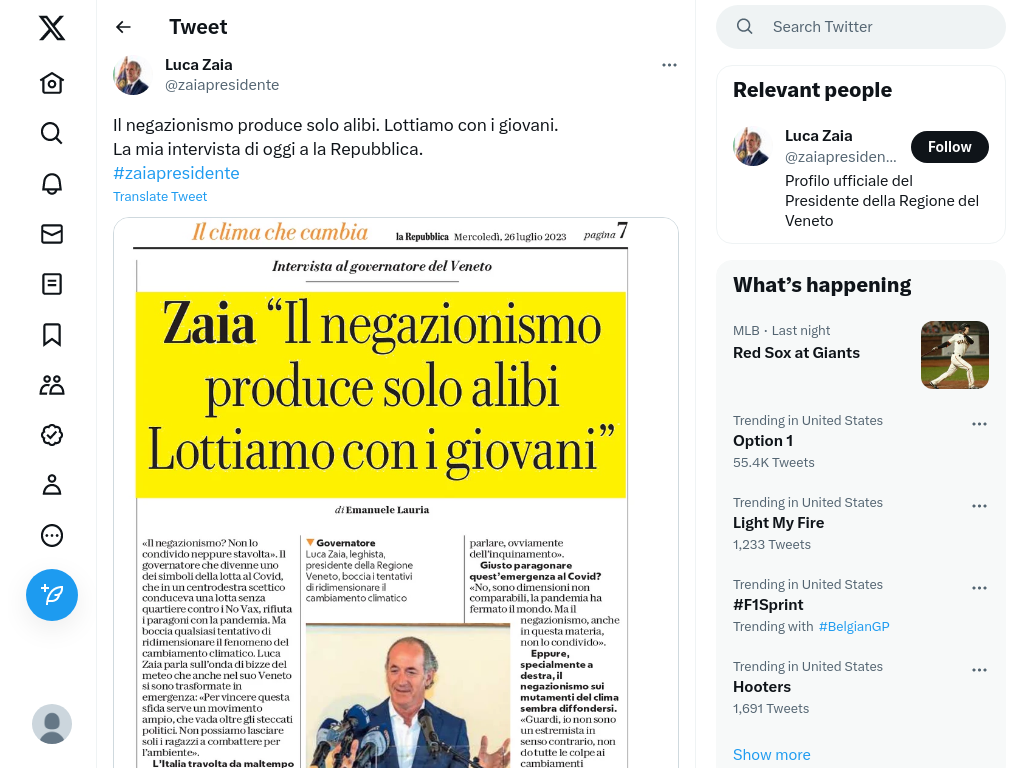Image resolution: width=1024 pixels, height=768 pixels.
Task: Open Messages envelope icon
Action: (x=52, y=234)
